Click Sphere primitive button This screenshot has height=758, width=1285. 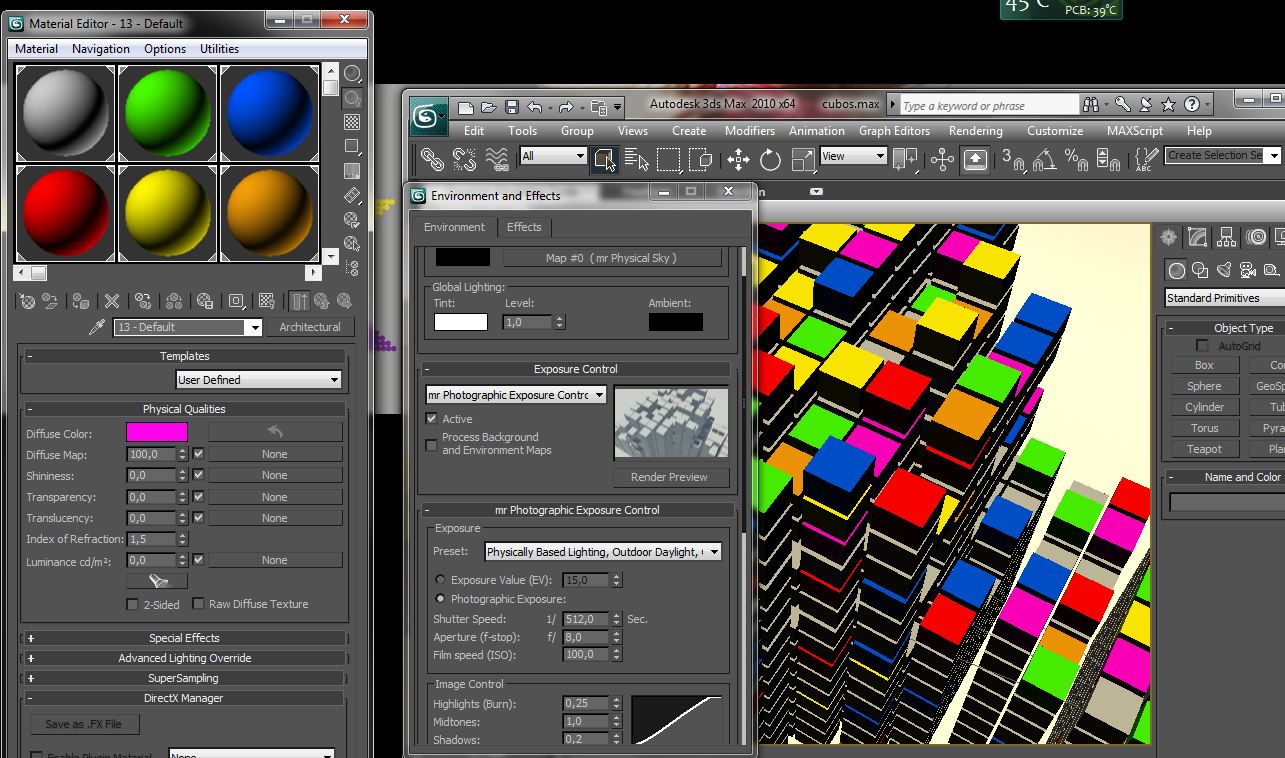click(1204, 386)
